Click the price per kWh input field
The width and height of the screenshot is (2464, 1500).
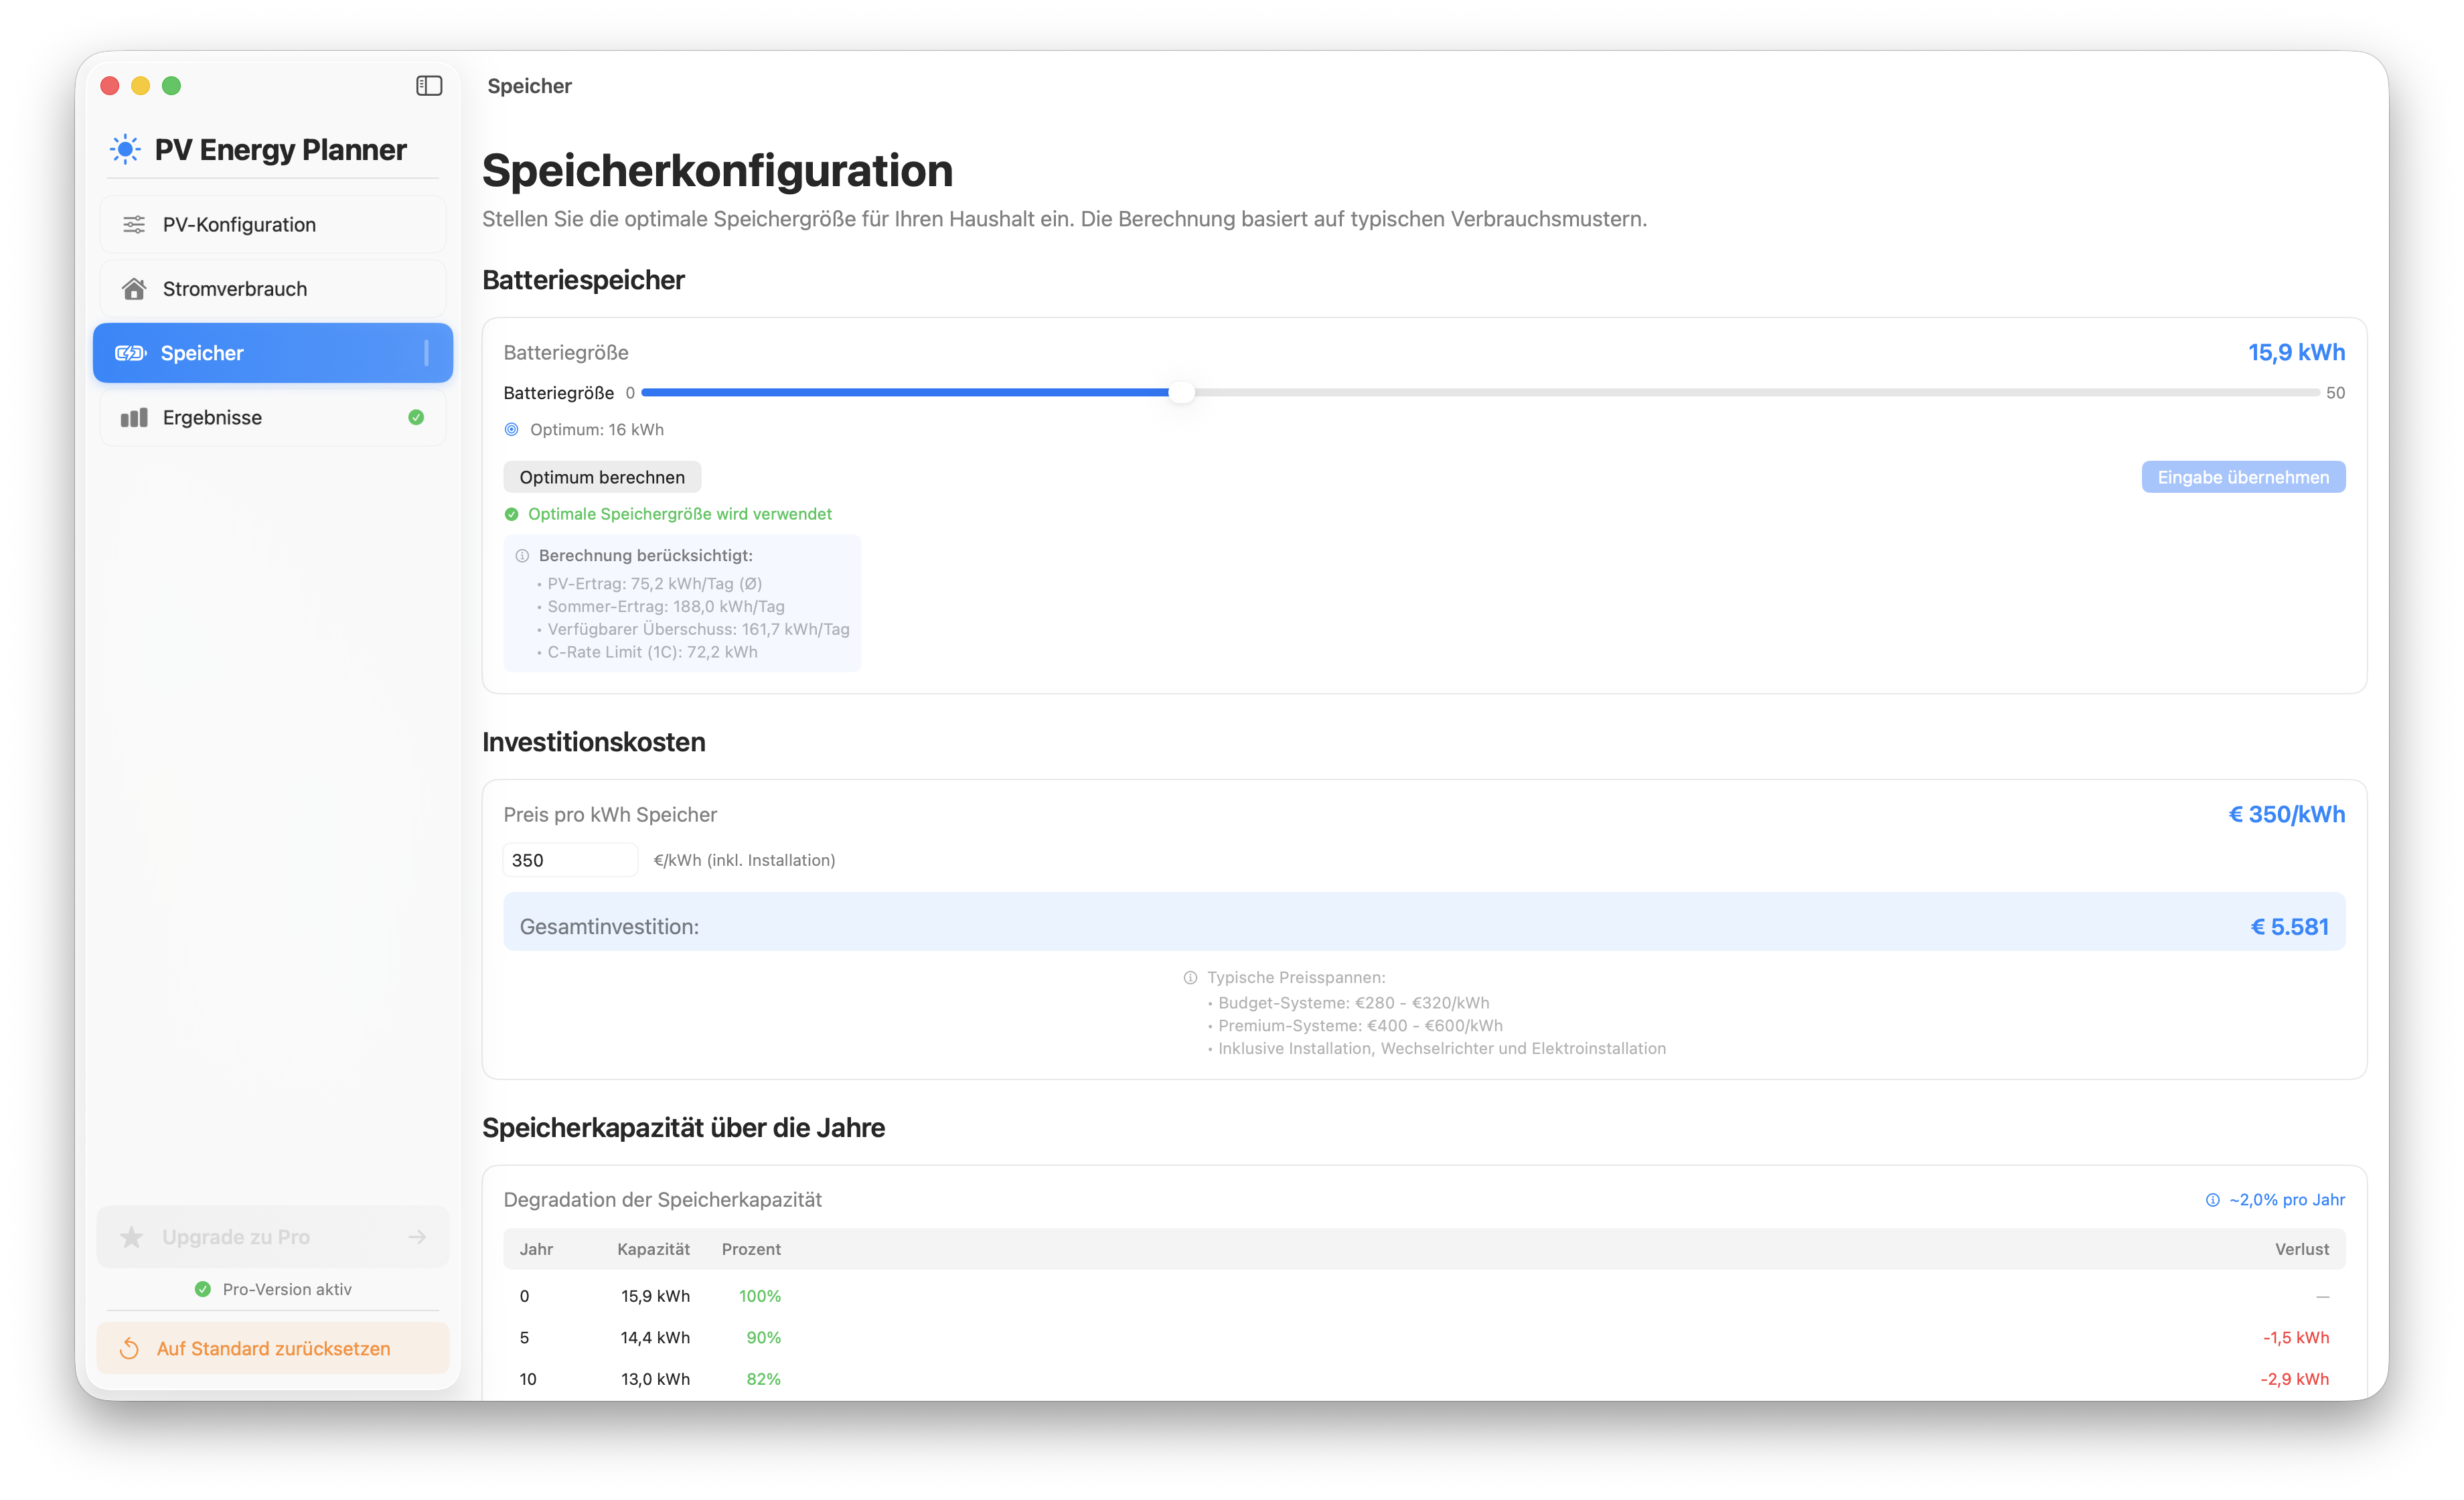click(x=570, y=860)
